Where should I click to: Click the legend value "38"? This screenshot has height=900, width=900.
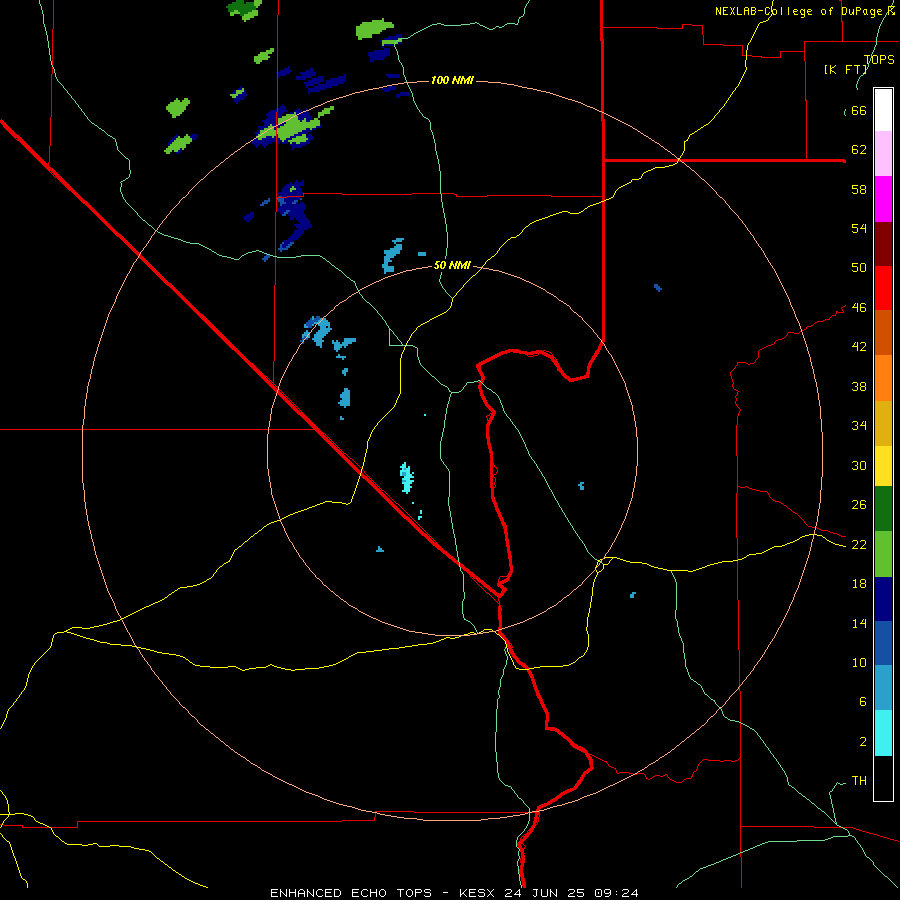859,386
